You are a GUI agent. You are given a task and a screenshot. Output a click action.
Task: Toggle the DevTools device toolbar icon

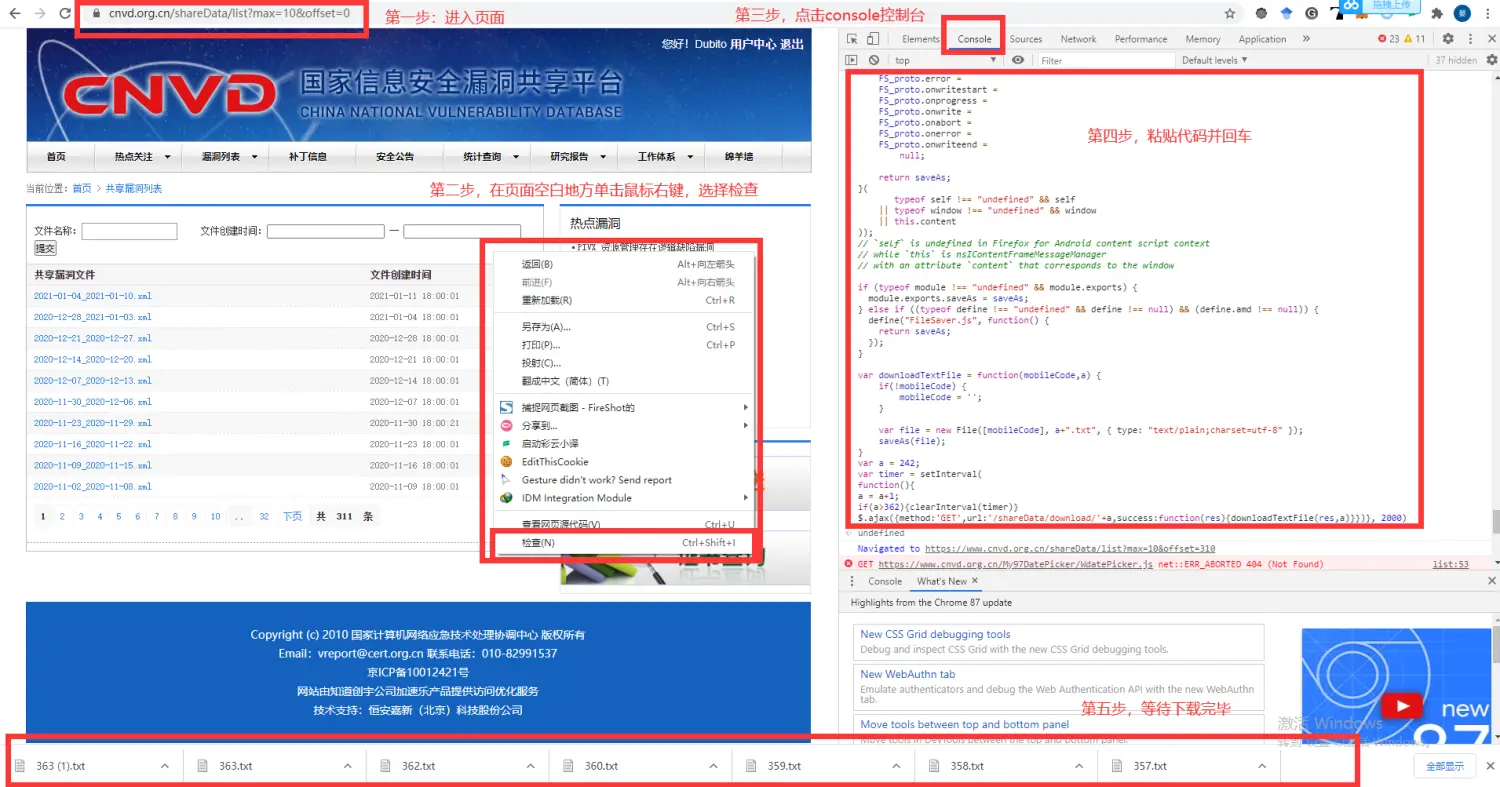point(872,39)
